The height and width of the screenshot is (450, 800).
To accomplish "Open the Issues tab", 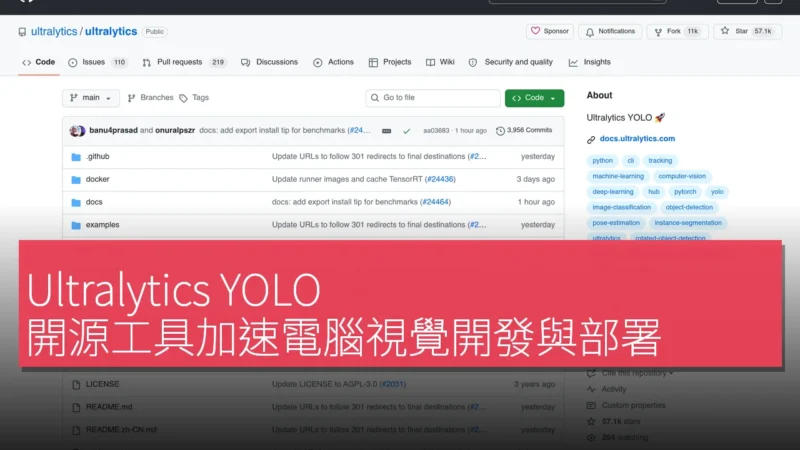I will (97, 62).
